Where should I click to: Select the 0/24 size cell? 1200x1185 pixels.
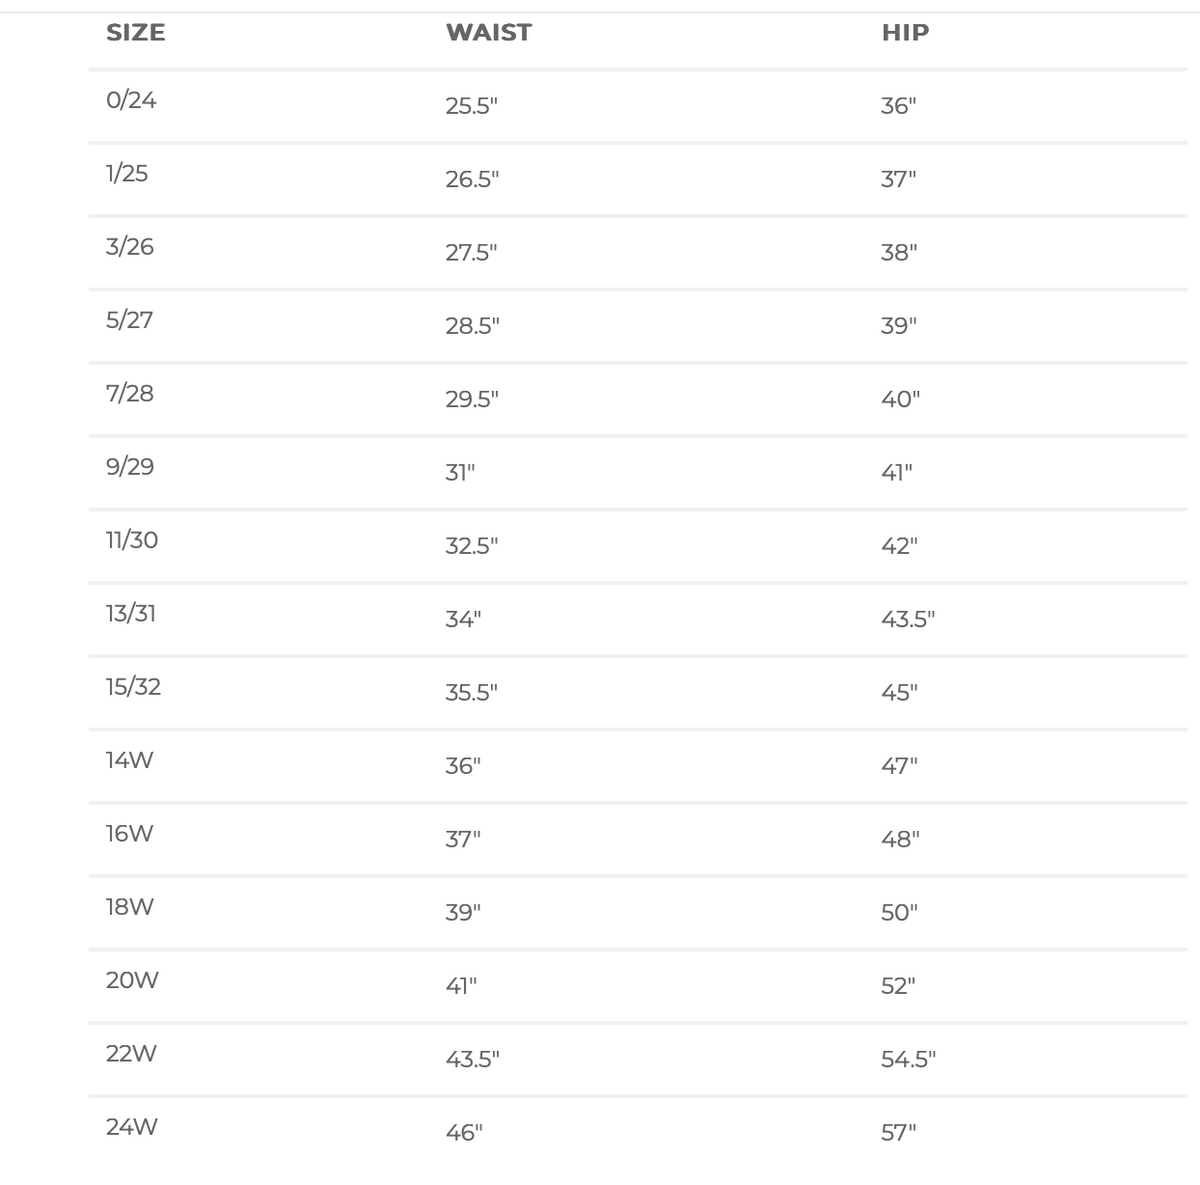pyautogui.click(x=131, y=100)
